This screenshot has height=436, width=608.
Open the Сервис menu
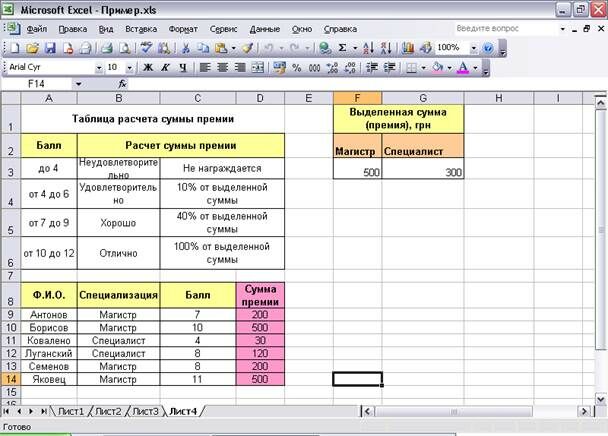[x=223, y=29]
